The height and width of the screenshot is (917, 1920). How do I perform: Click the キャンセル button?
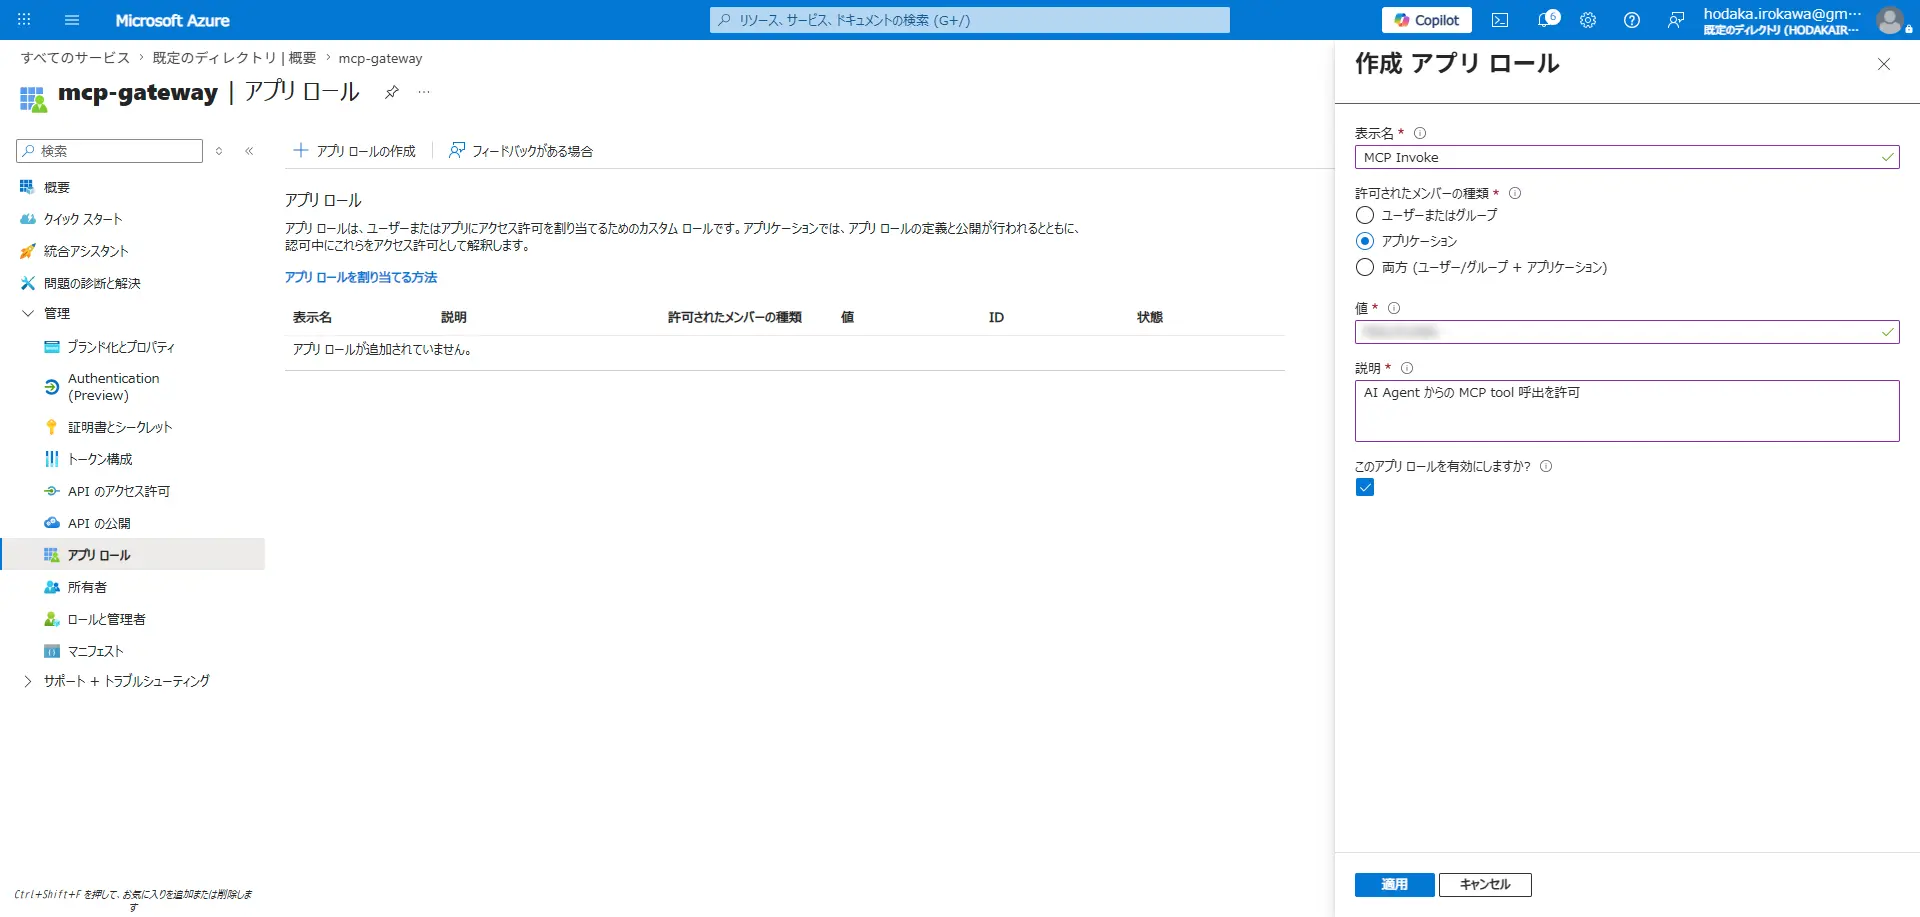tap(1485, 884)
